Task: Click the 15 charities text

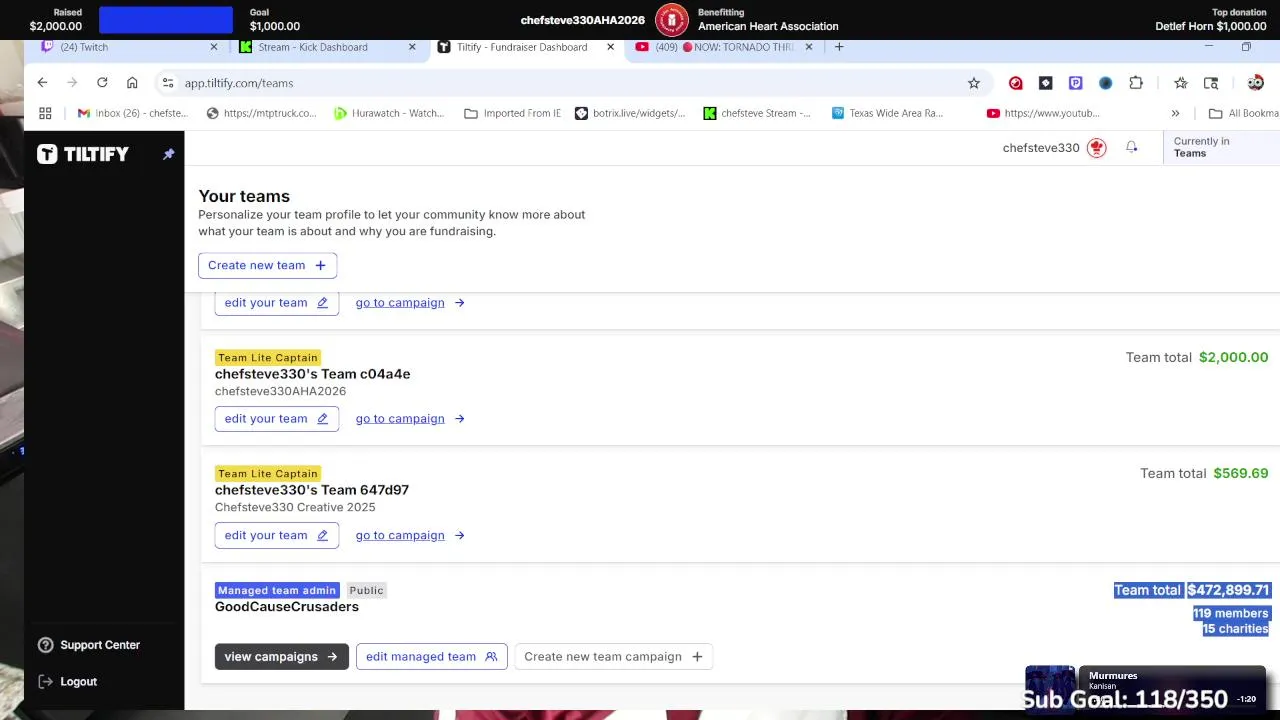Action: 1236,628
